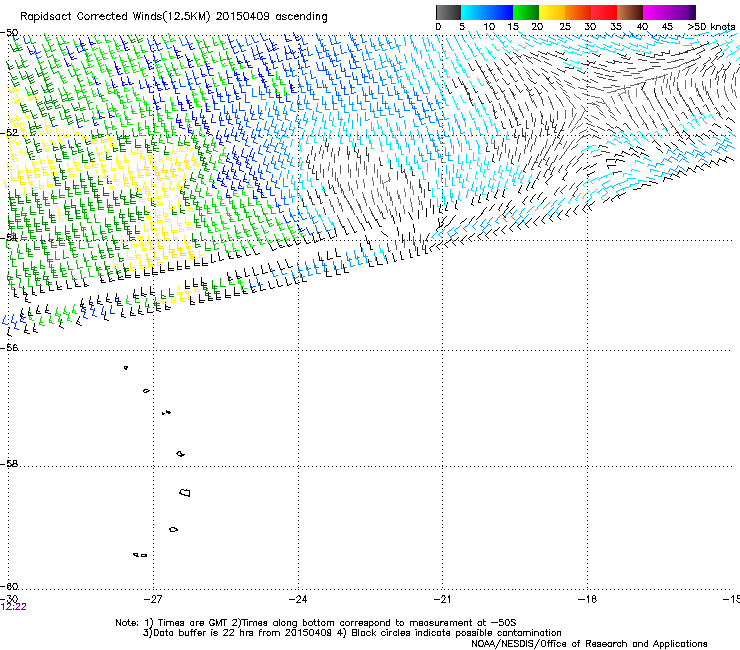Click the red 30-35 knots legend swatch
This screenshot has width=740, height=650.
click(x=604, y=12)
